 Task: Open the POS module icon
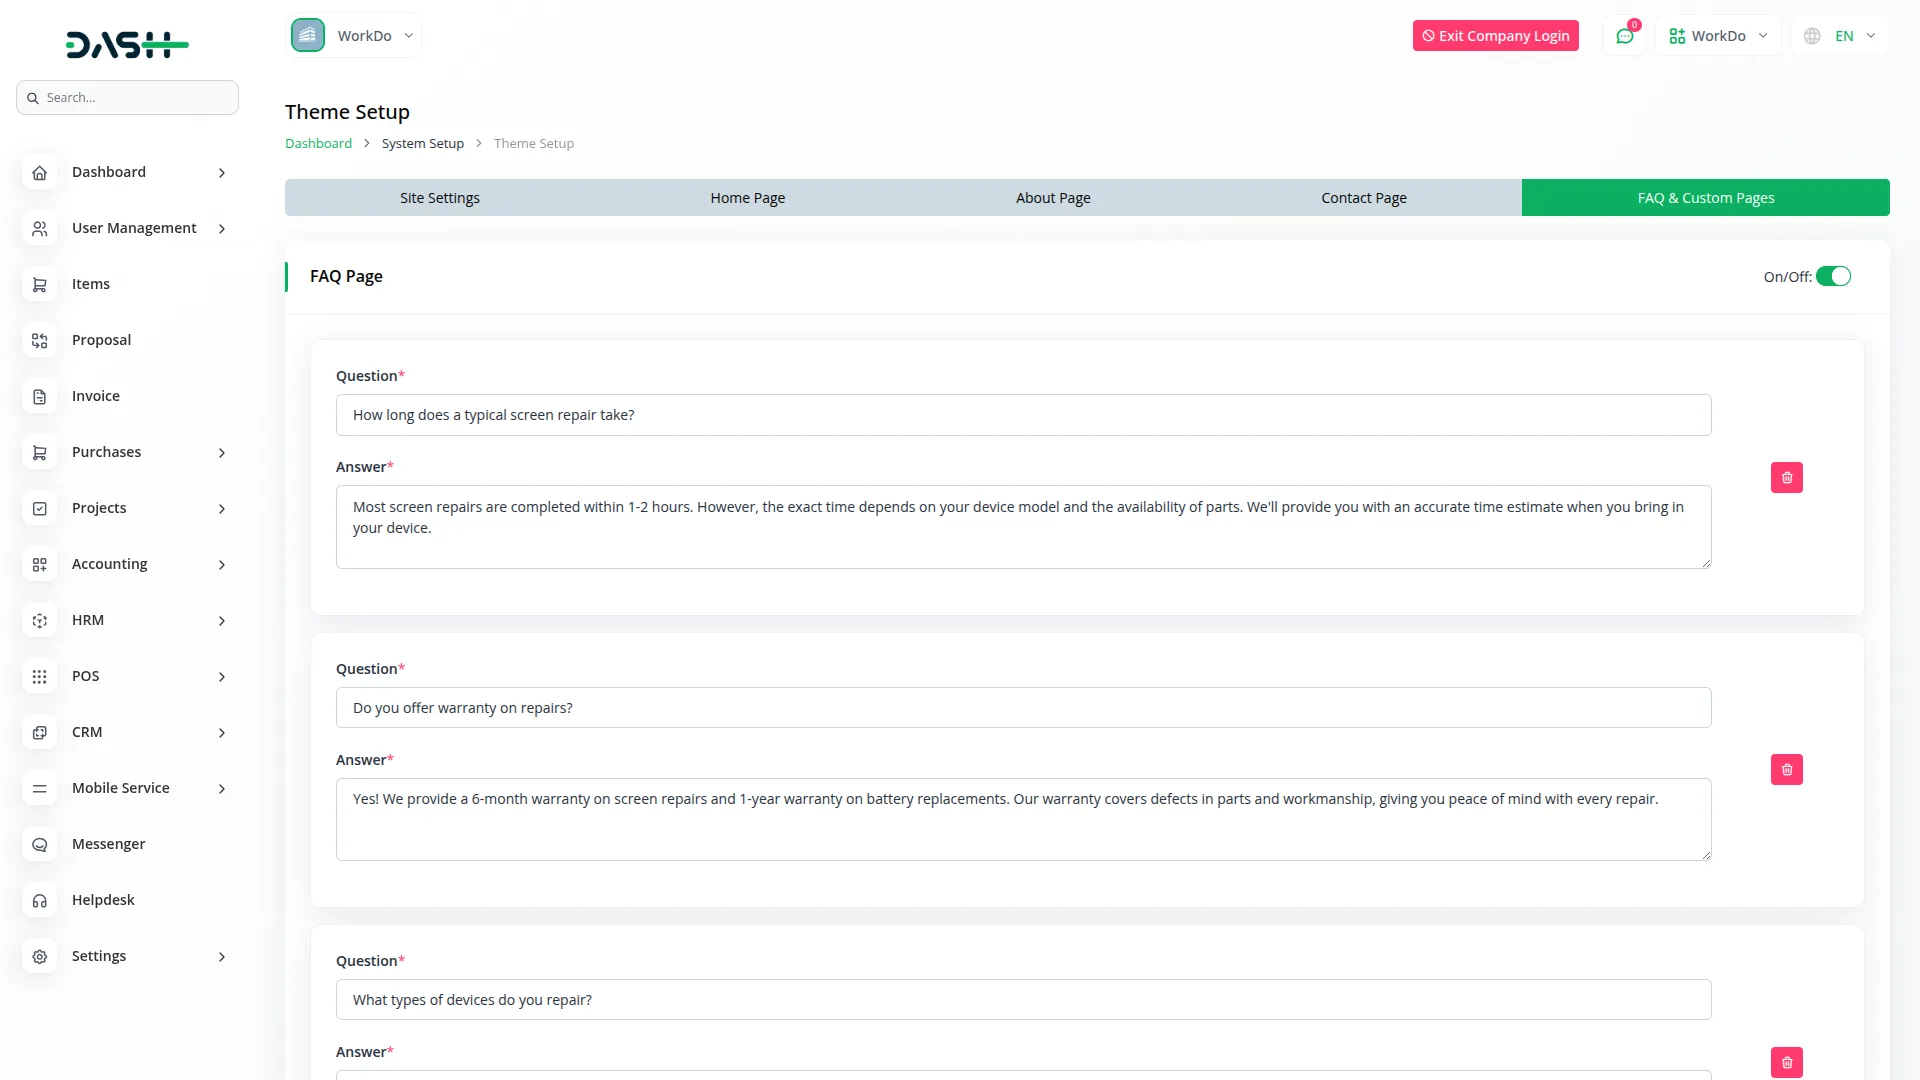click(39, 676)
